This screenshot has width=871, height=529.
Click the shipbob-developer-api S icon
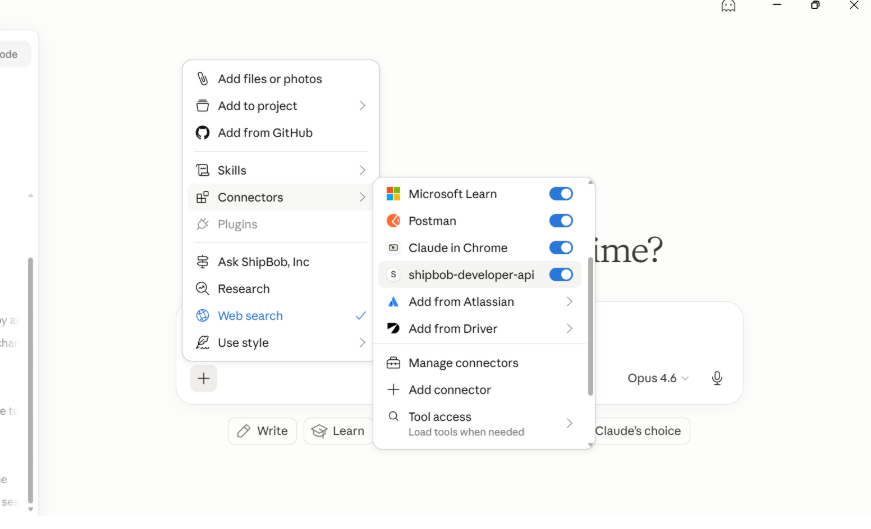[393, 275]
